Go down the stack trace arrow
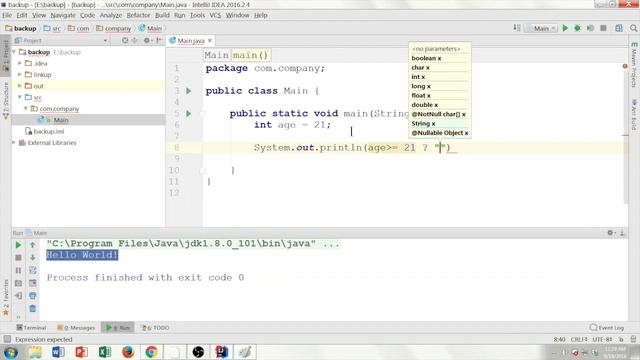This screenshot has width=640, height=360. [x=33, y=258]
